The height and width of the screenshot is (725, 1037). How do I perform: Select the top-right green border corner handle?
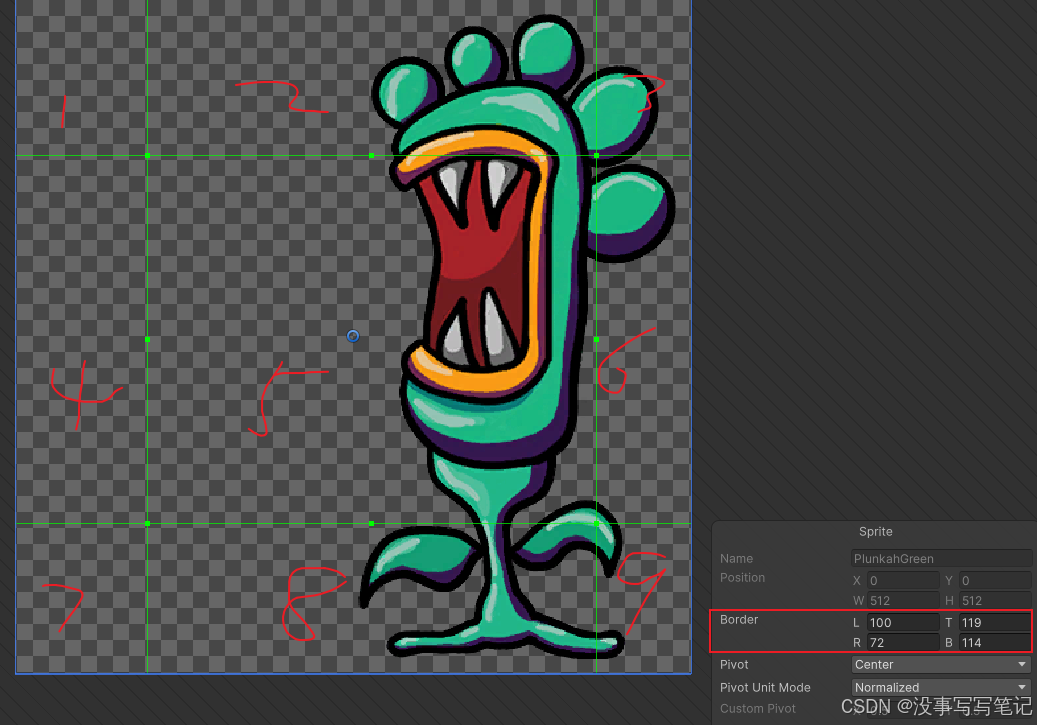597,155
